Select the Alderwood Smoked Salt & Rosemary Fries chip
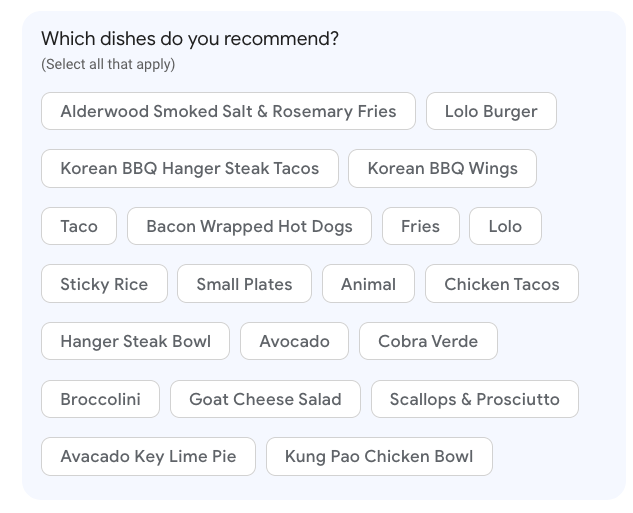The height and width of the screenshot is (513, 633). click(x=228, y=111)
